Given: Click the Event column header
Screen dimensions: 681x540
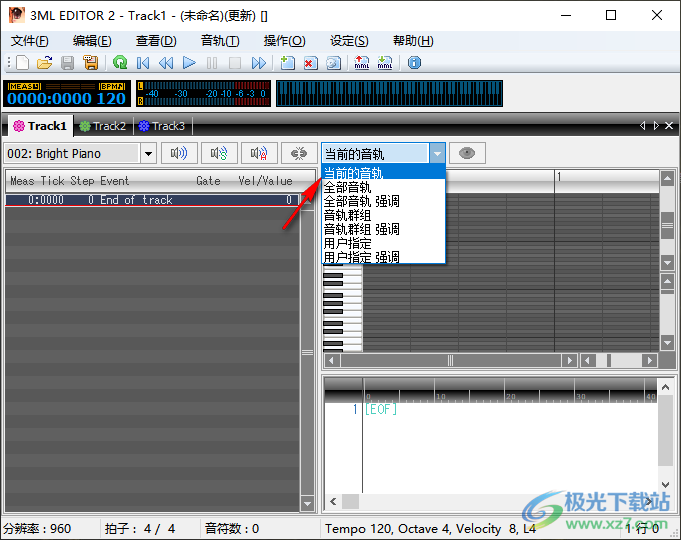Looking at the screenshot, I should (115, 181).
